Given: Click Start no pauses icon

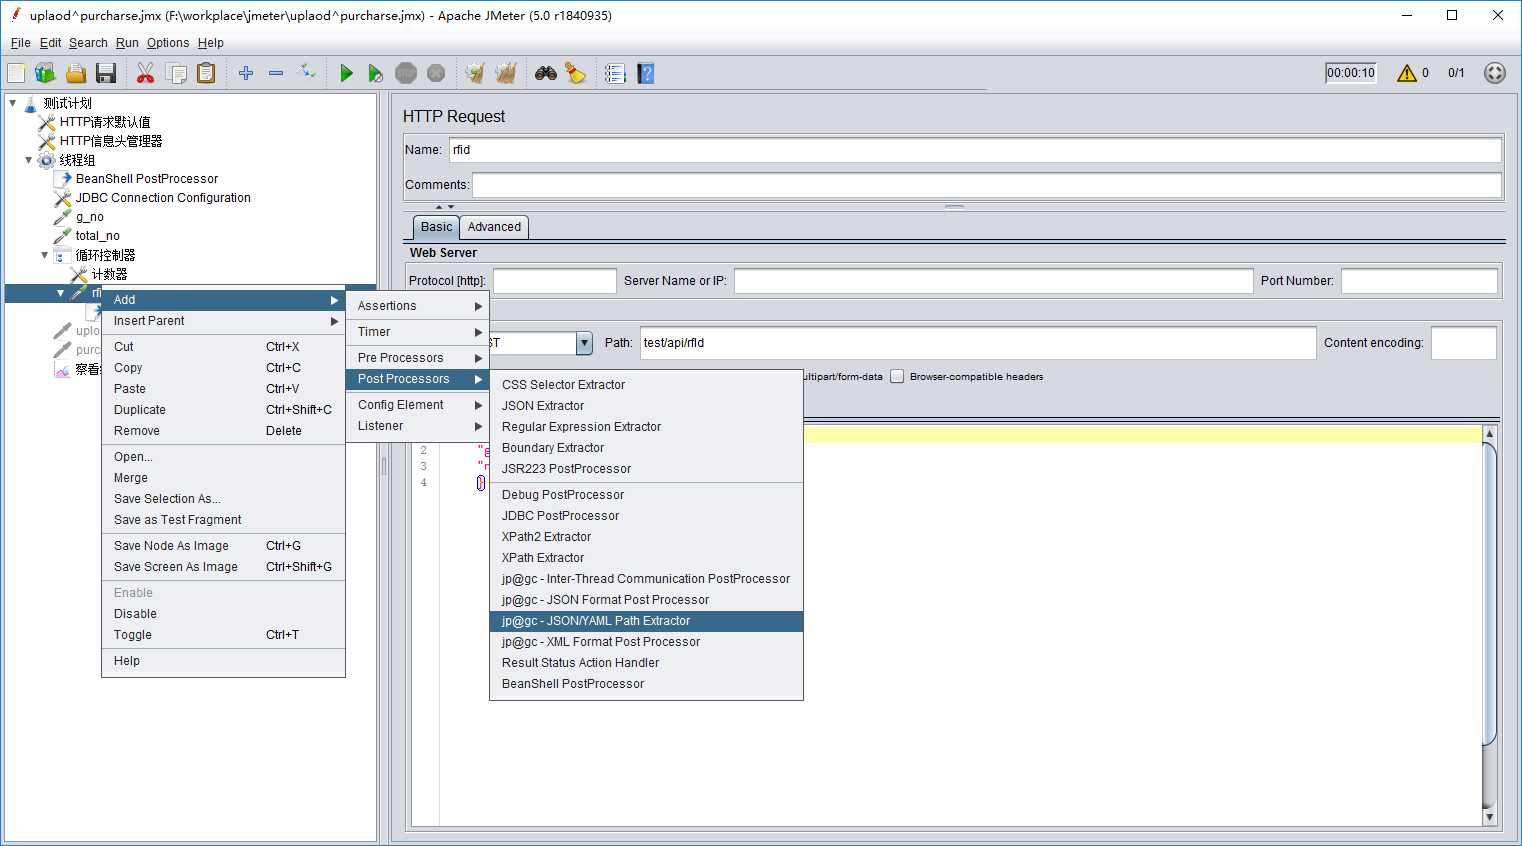Looking at the screenshot, I should [x=376, y=73].
